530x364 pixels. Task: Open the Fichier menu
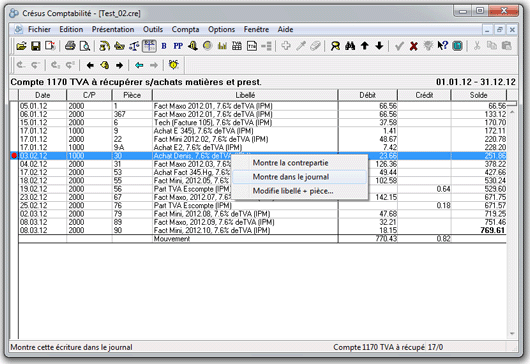coord(39,29)
